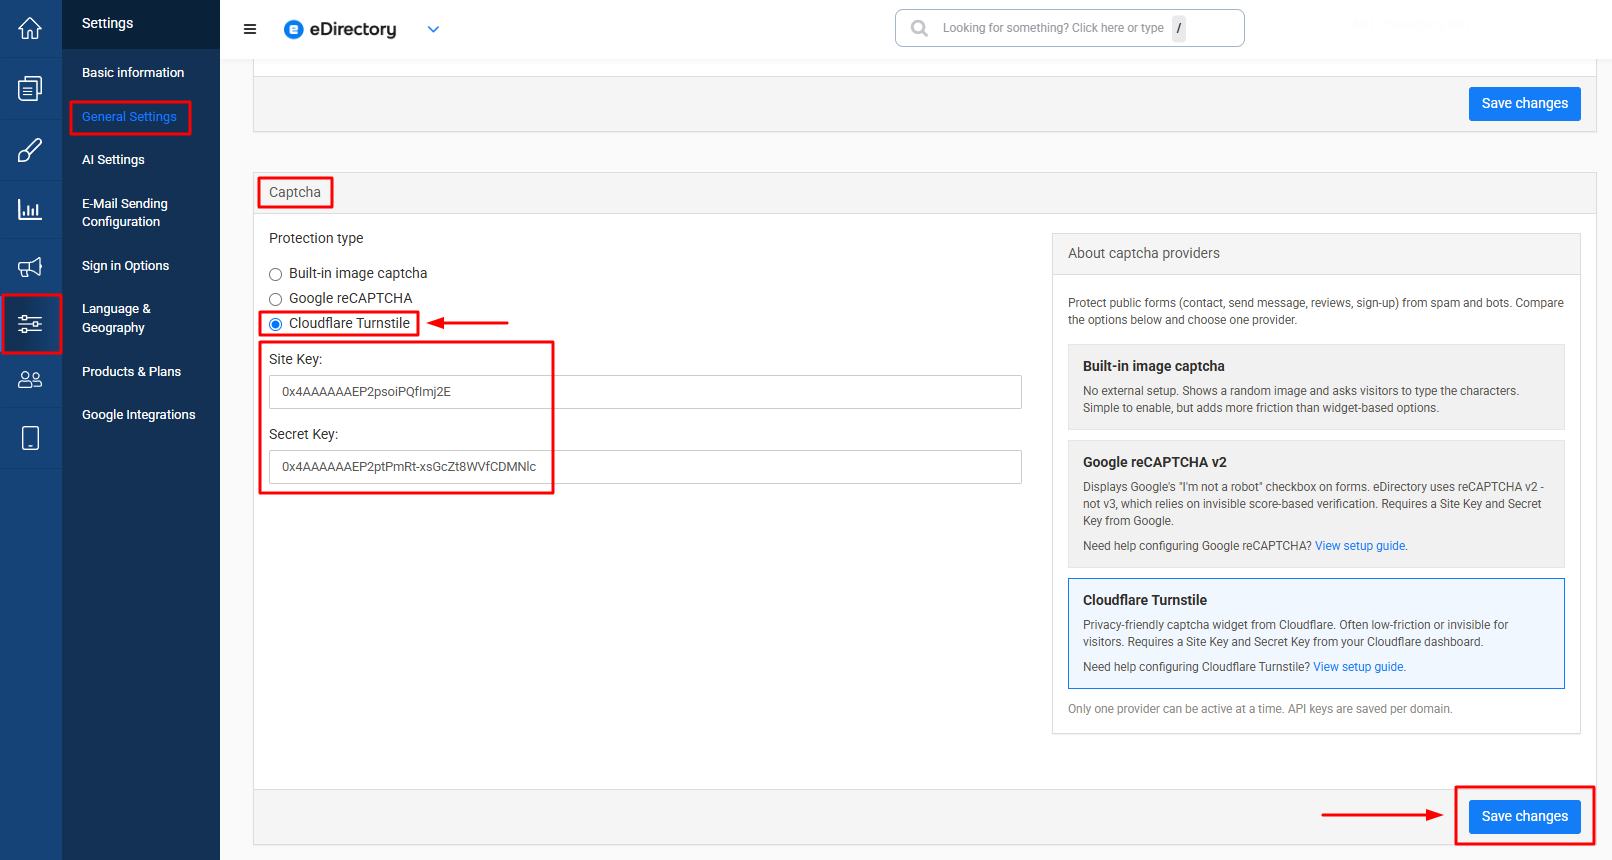Open the Design brush icon in sidebar
The width and height of the screenshot is (1612, 860).
click(x=30, y=150)
